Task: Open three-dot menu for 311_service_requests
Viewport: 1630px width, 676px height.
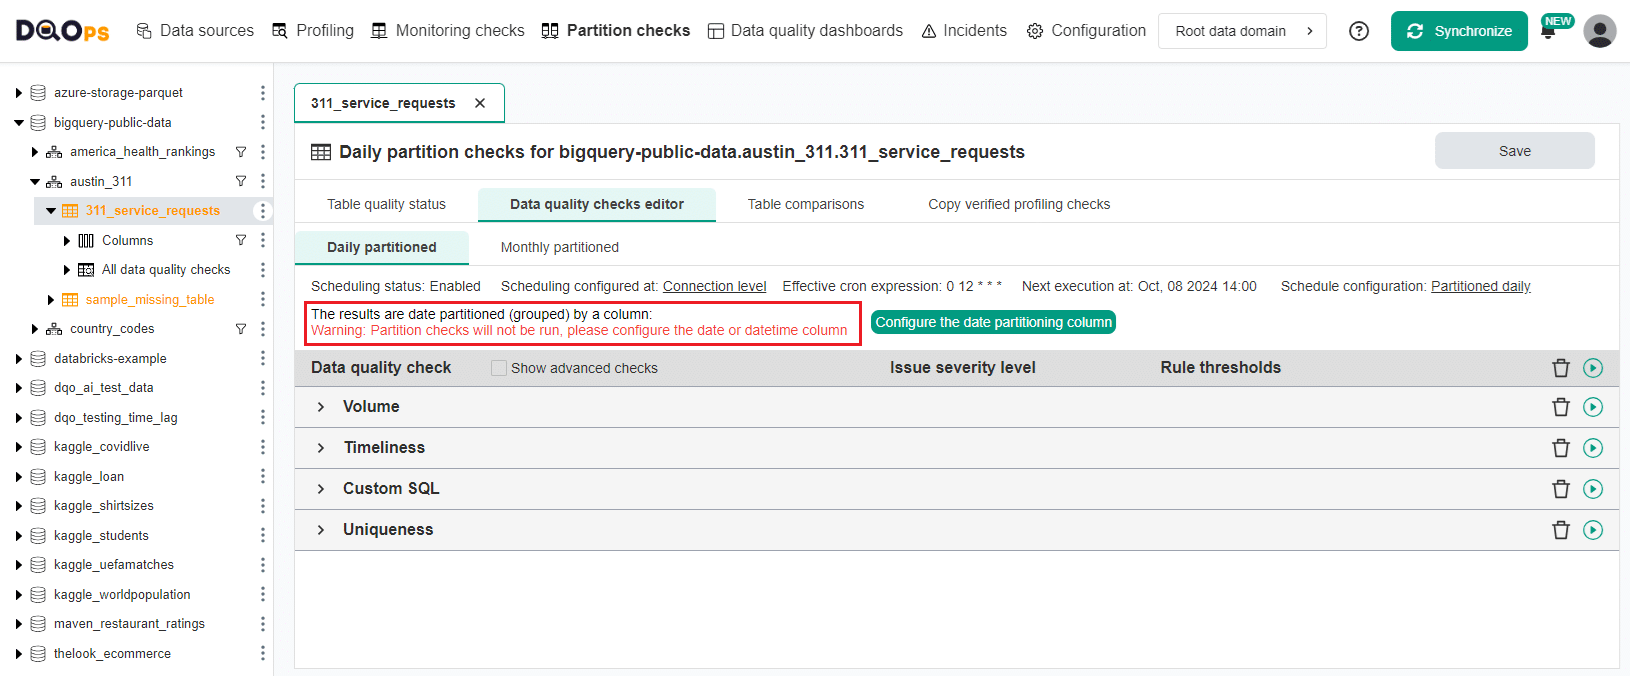Action: coord(263,211)
